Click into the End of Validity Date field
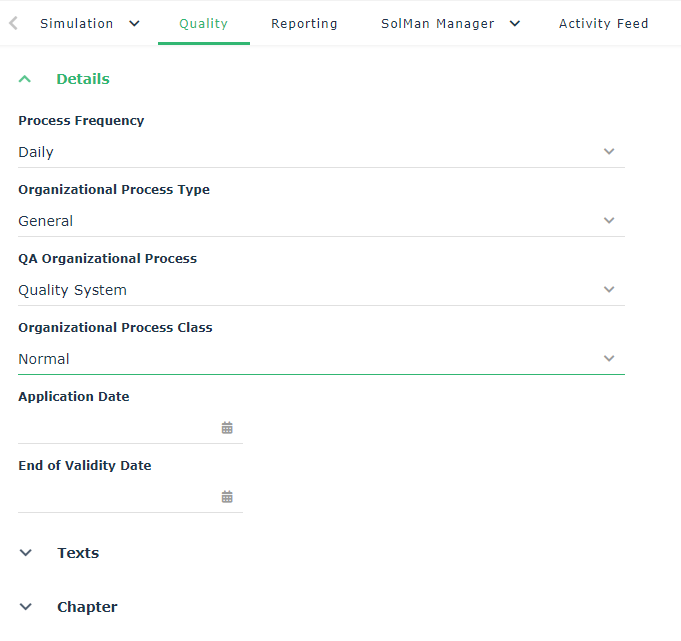The image size is (681, 641). click(x=115, y=497)
